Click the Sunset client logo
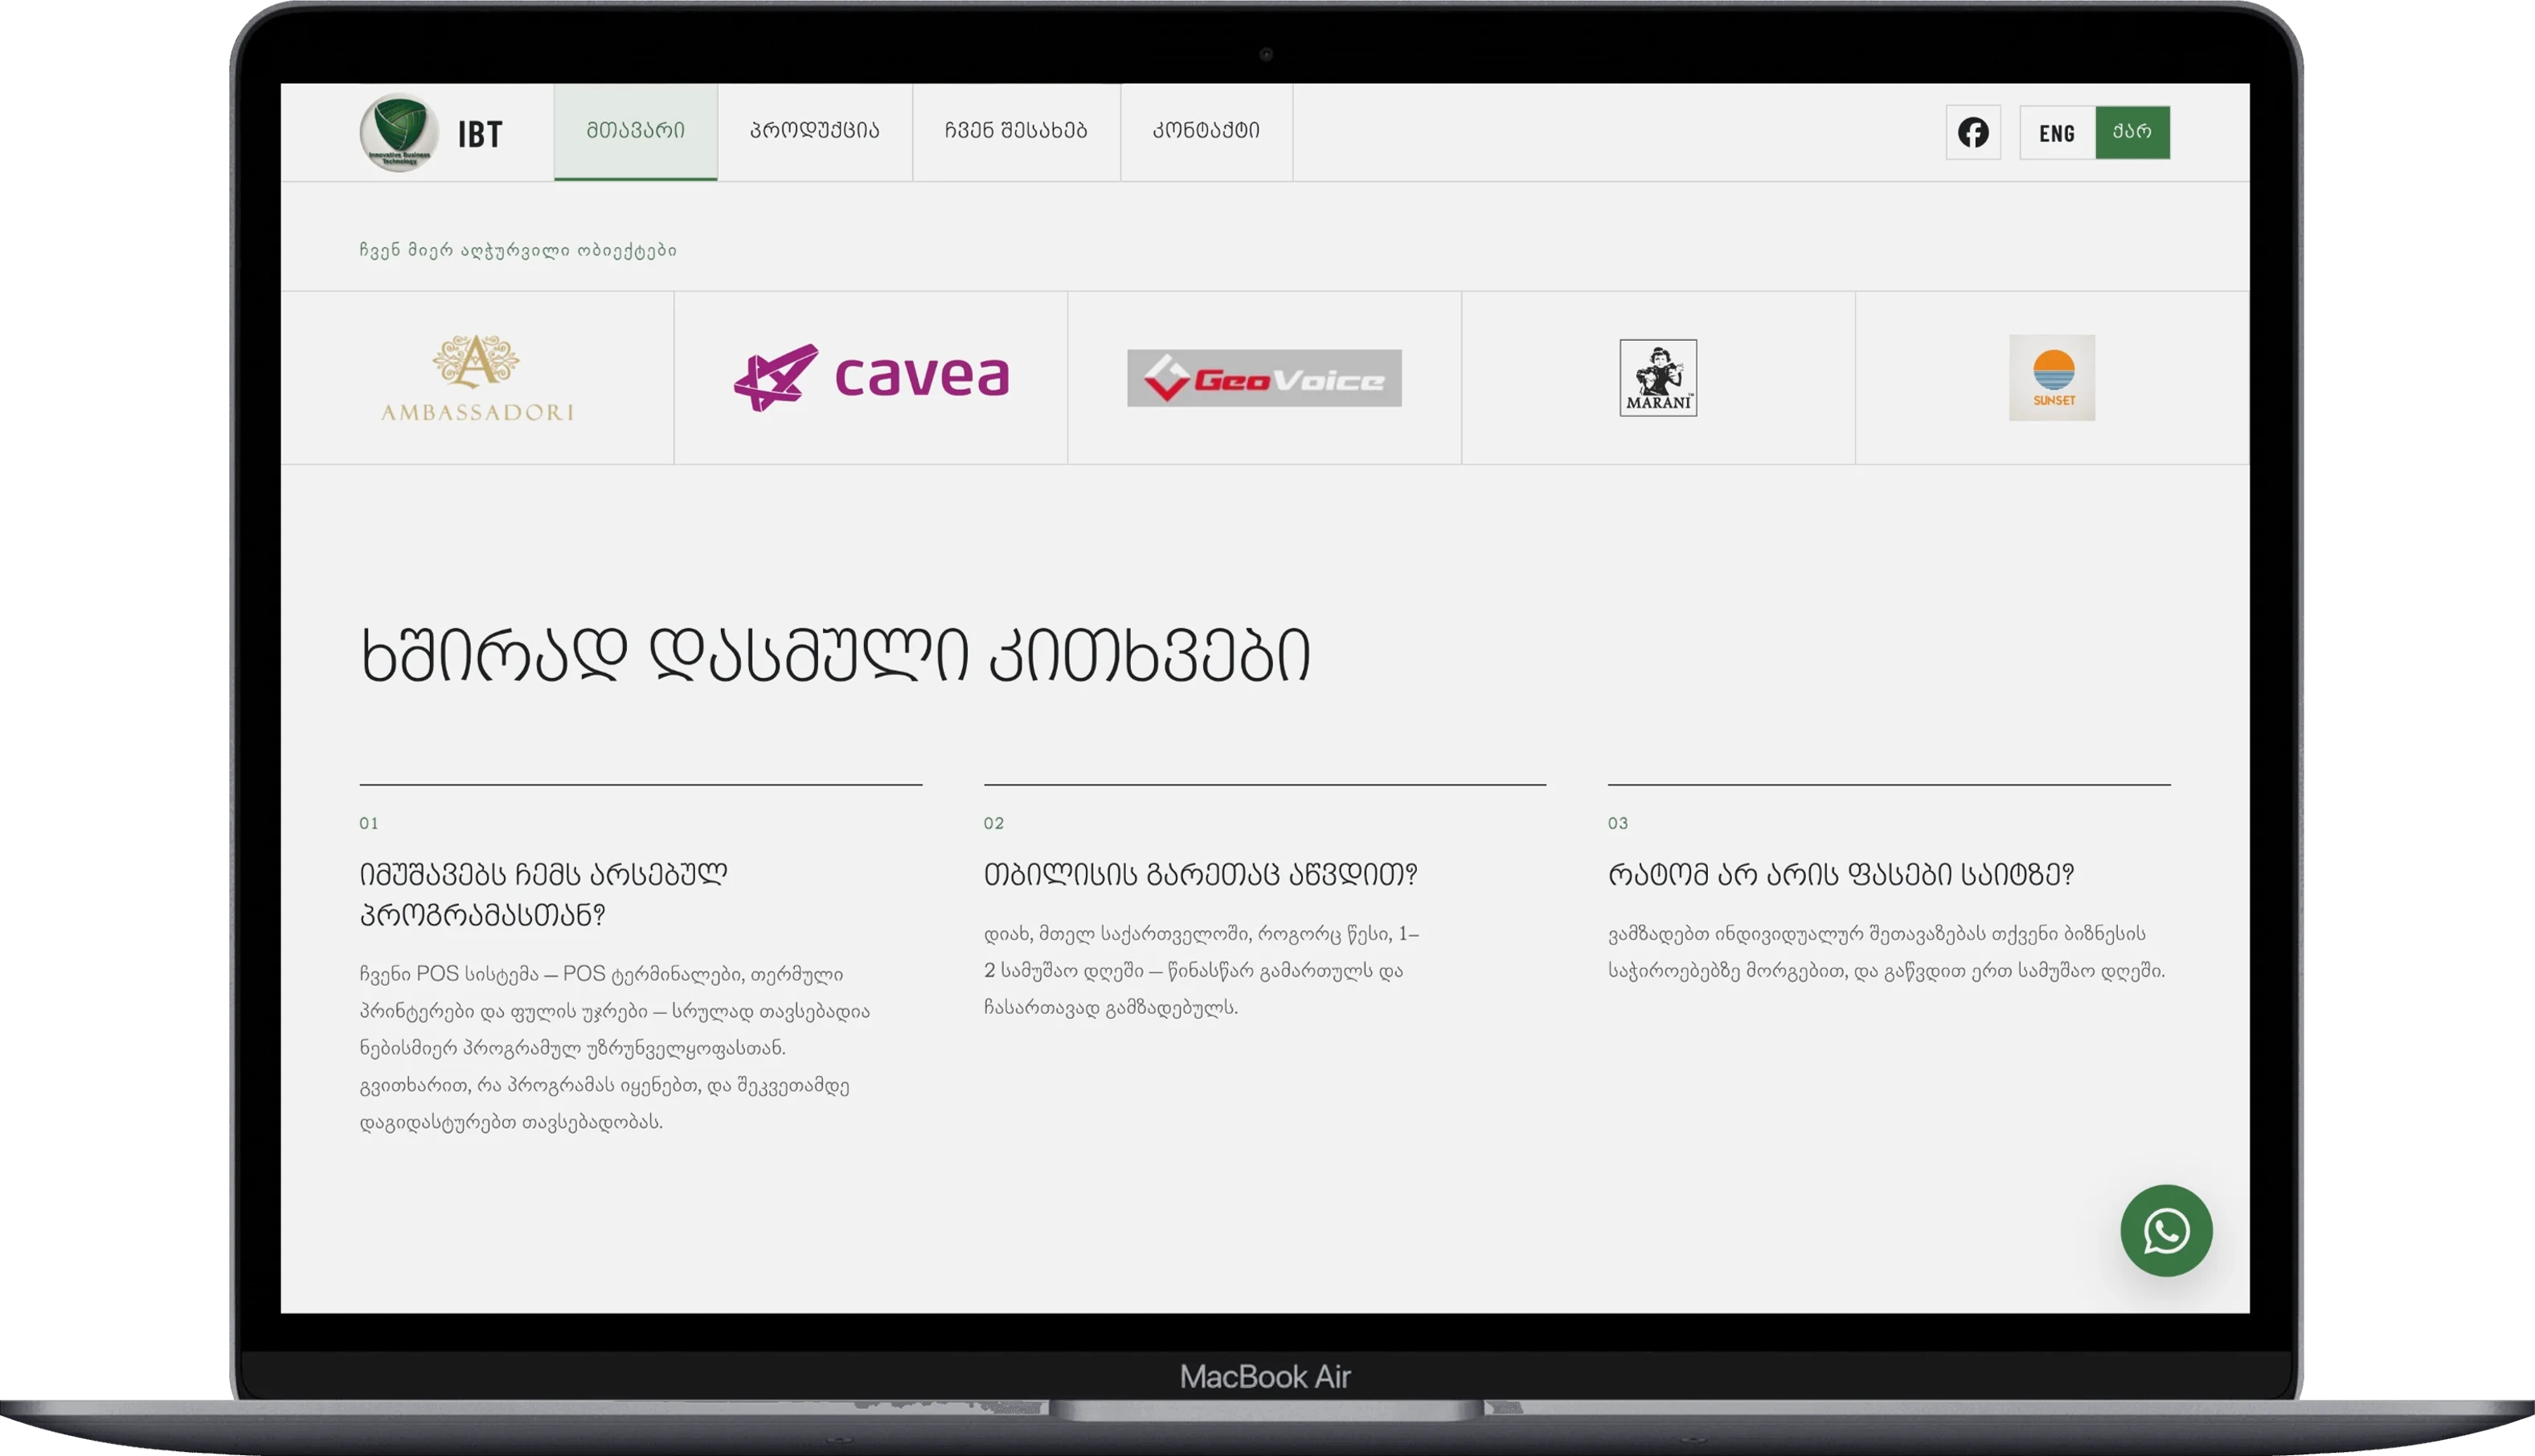 [x=2051, y=377]
